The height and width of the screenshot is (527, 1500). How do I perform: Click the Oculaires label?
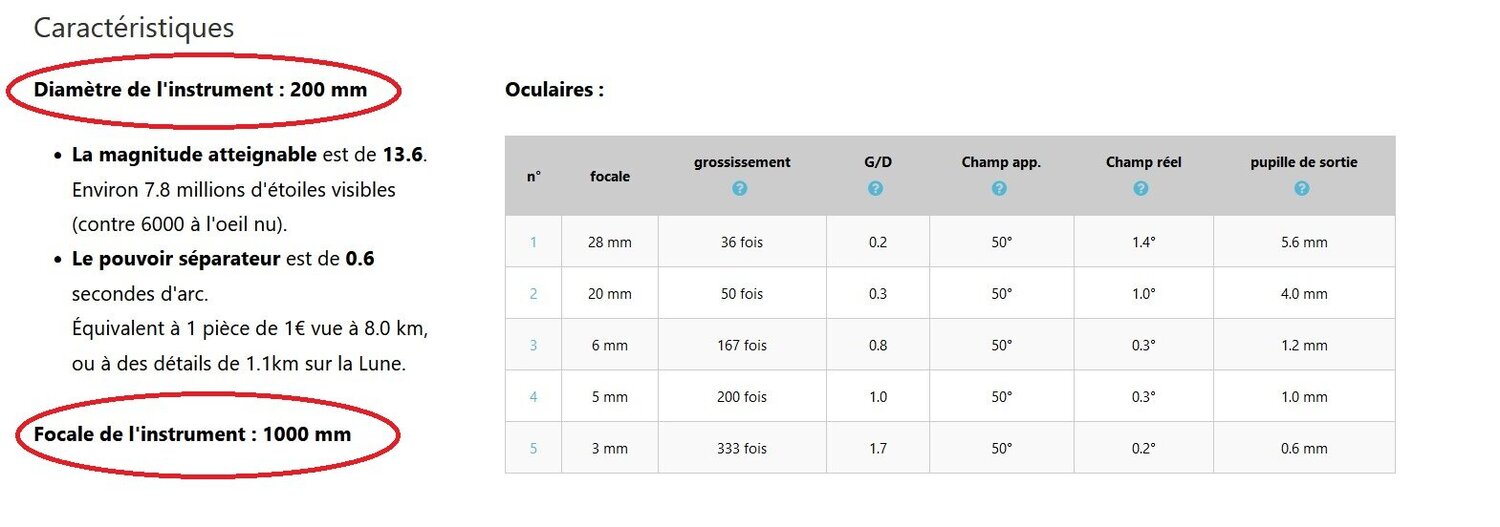[x=554, y=90]
